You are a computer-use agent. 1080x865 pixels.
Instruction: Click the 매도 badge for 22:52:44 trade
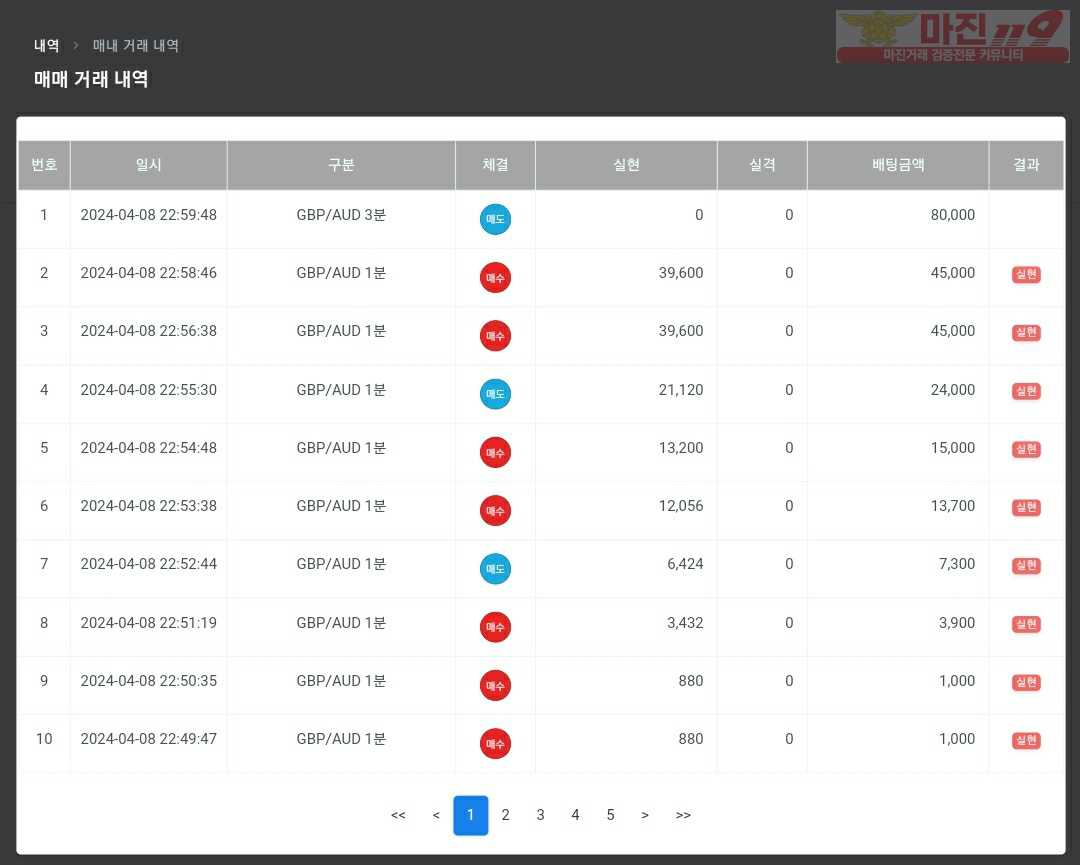coord(495,569)
